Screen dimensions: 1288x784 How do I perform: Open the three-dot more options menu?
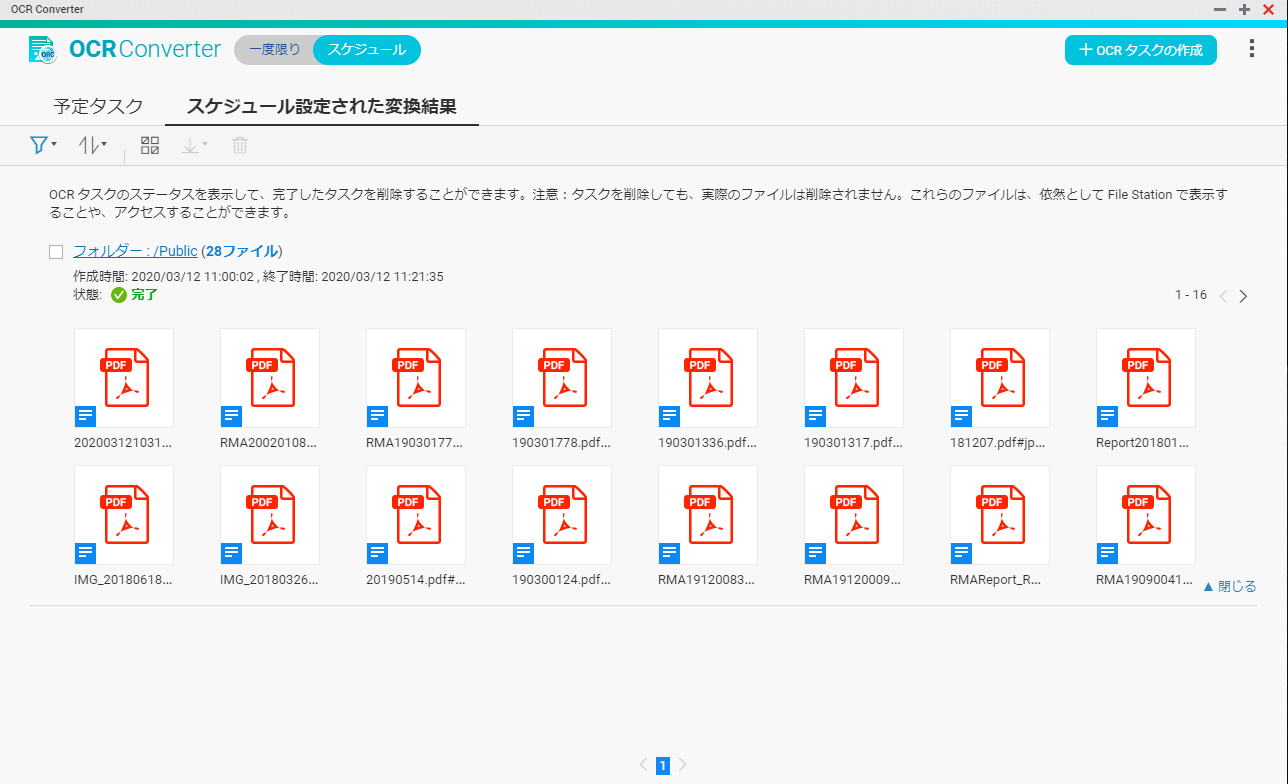(1251, 49)
